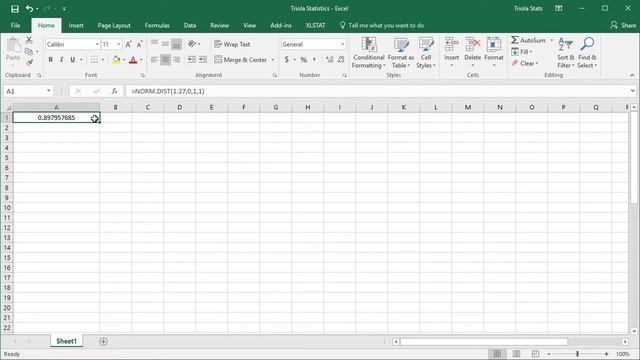640x360 pixels.
Task: Toggle italic formatting
Action: 62,60
